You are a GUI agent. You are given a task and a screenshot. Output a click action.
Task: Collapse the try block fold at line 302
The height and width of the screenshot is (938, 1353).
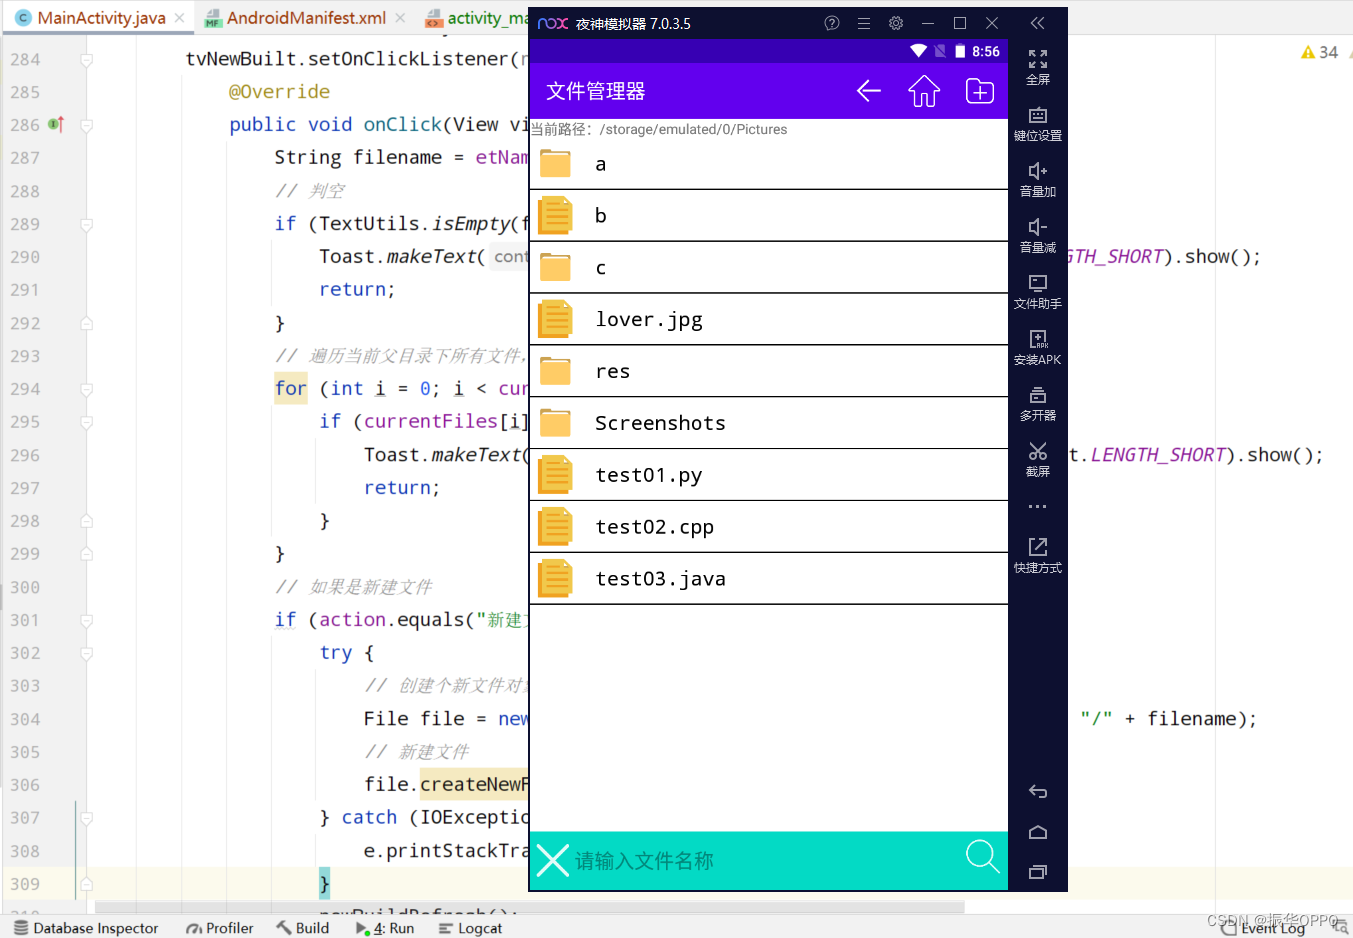87,654
